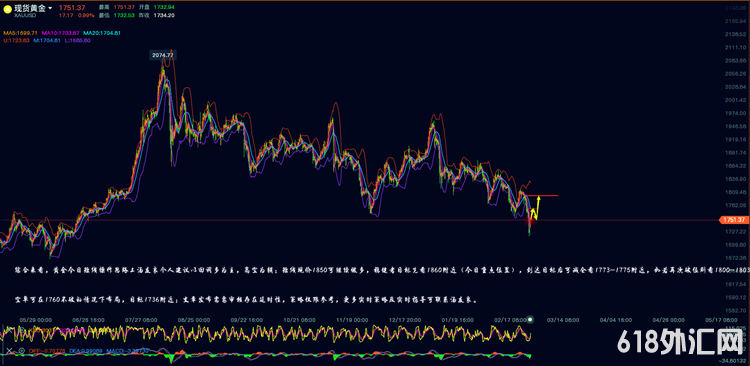Open KDJ indicator settings gear icon
The image size is (750, 366).
pos(22,330)
